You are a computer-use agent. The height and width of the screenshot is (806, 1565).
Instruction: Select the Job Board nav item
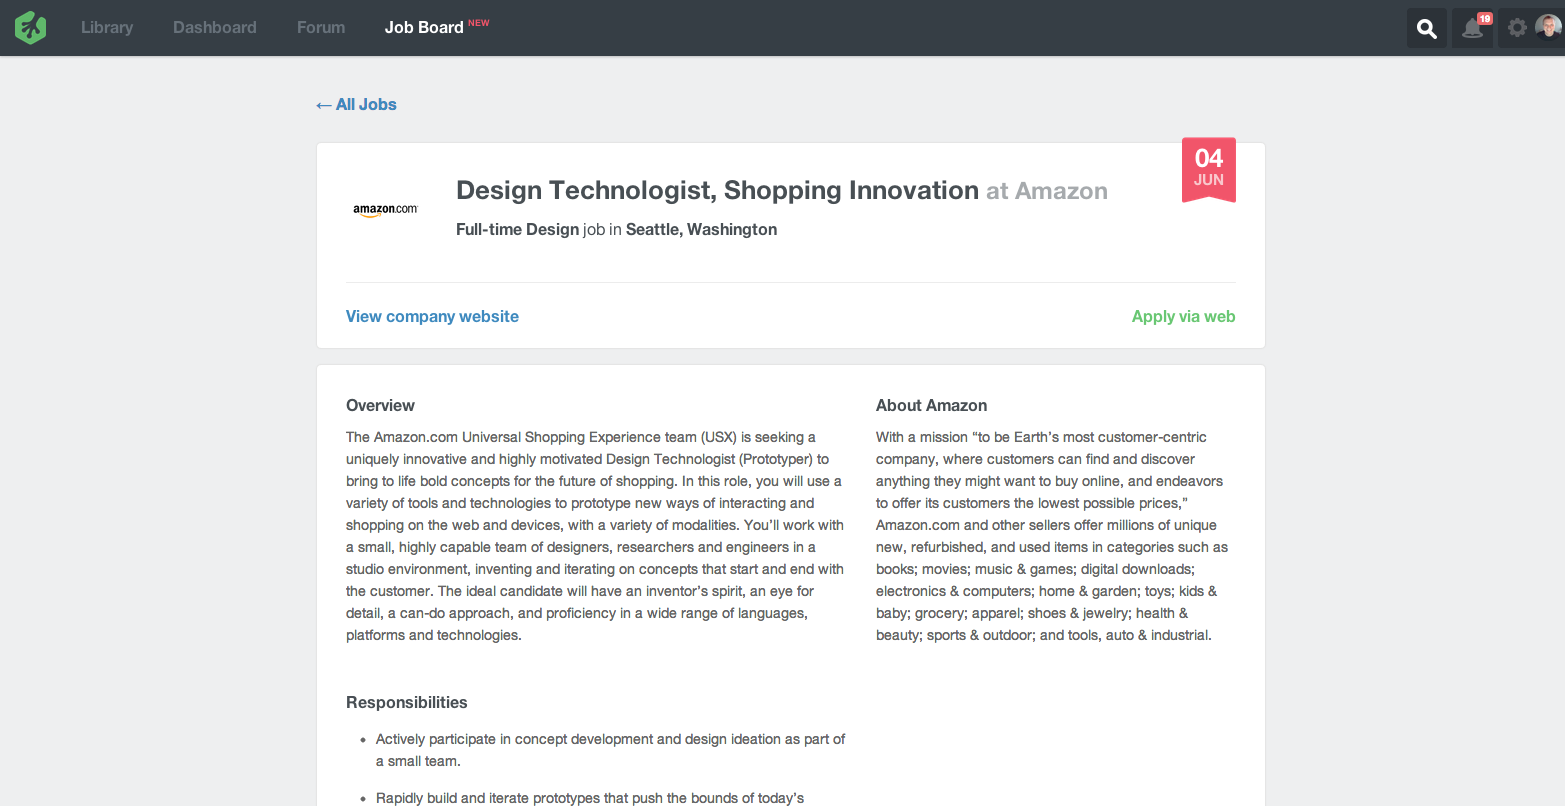pyautogui.click(x=424, y=28)
